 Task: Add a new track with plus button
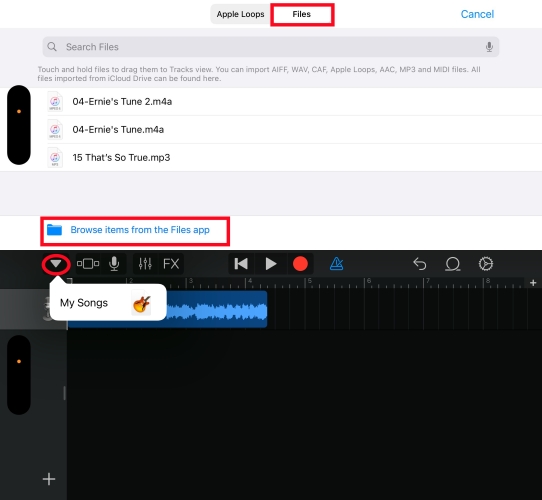pos(49,479)
